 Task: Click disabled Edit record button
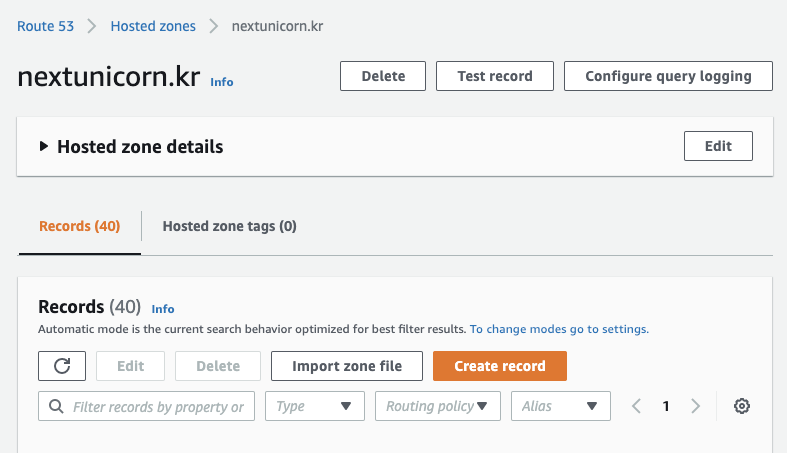[x=130, y=366]
